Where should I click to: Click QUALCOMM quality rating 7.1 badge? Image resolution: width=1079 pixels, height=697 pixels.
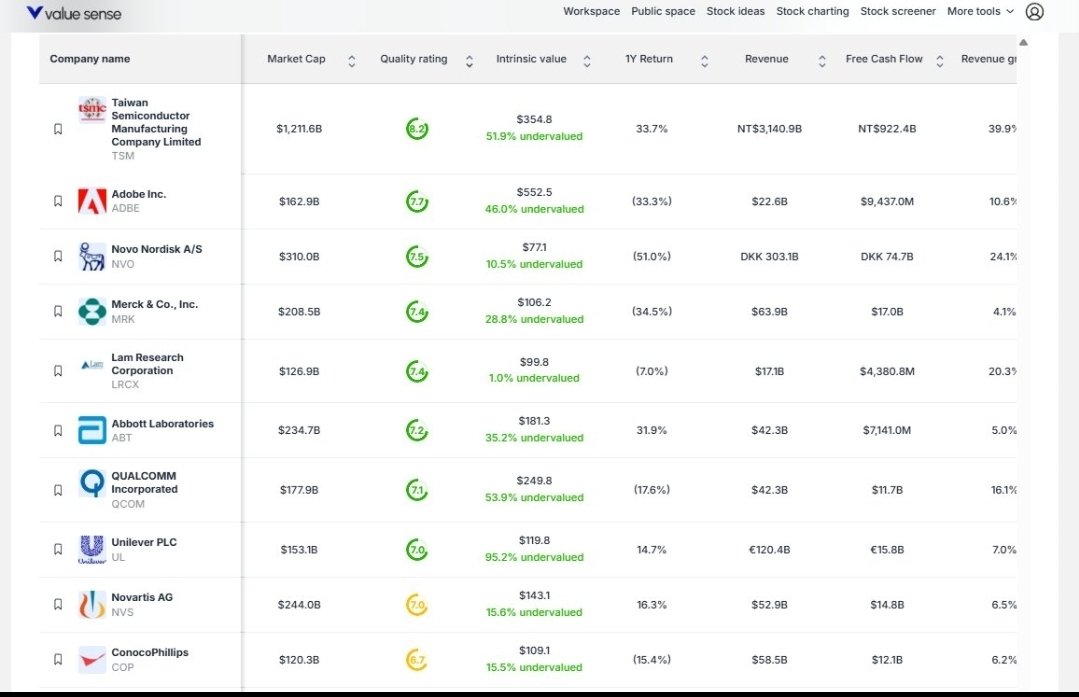point(417,490)
